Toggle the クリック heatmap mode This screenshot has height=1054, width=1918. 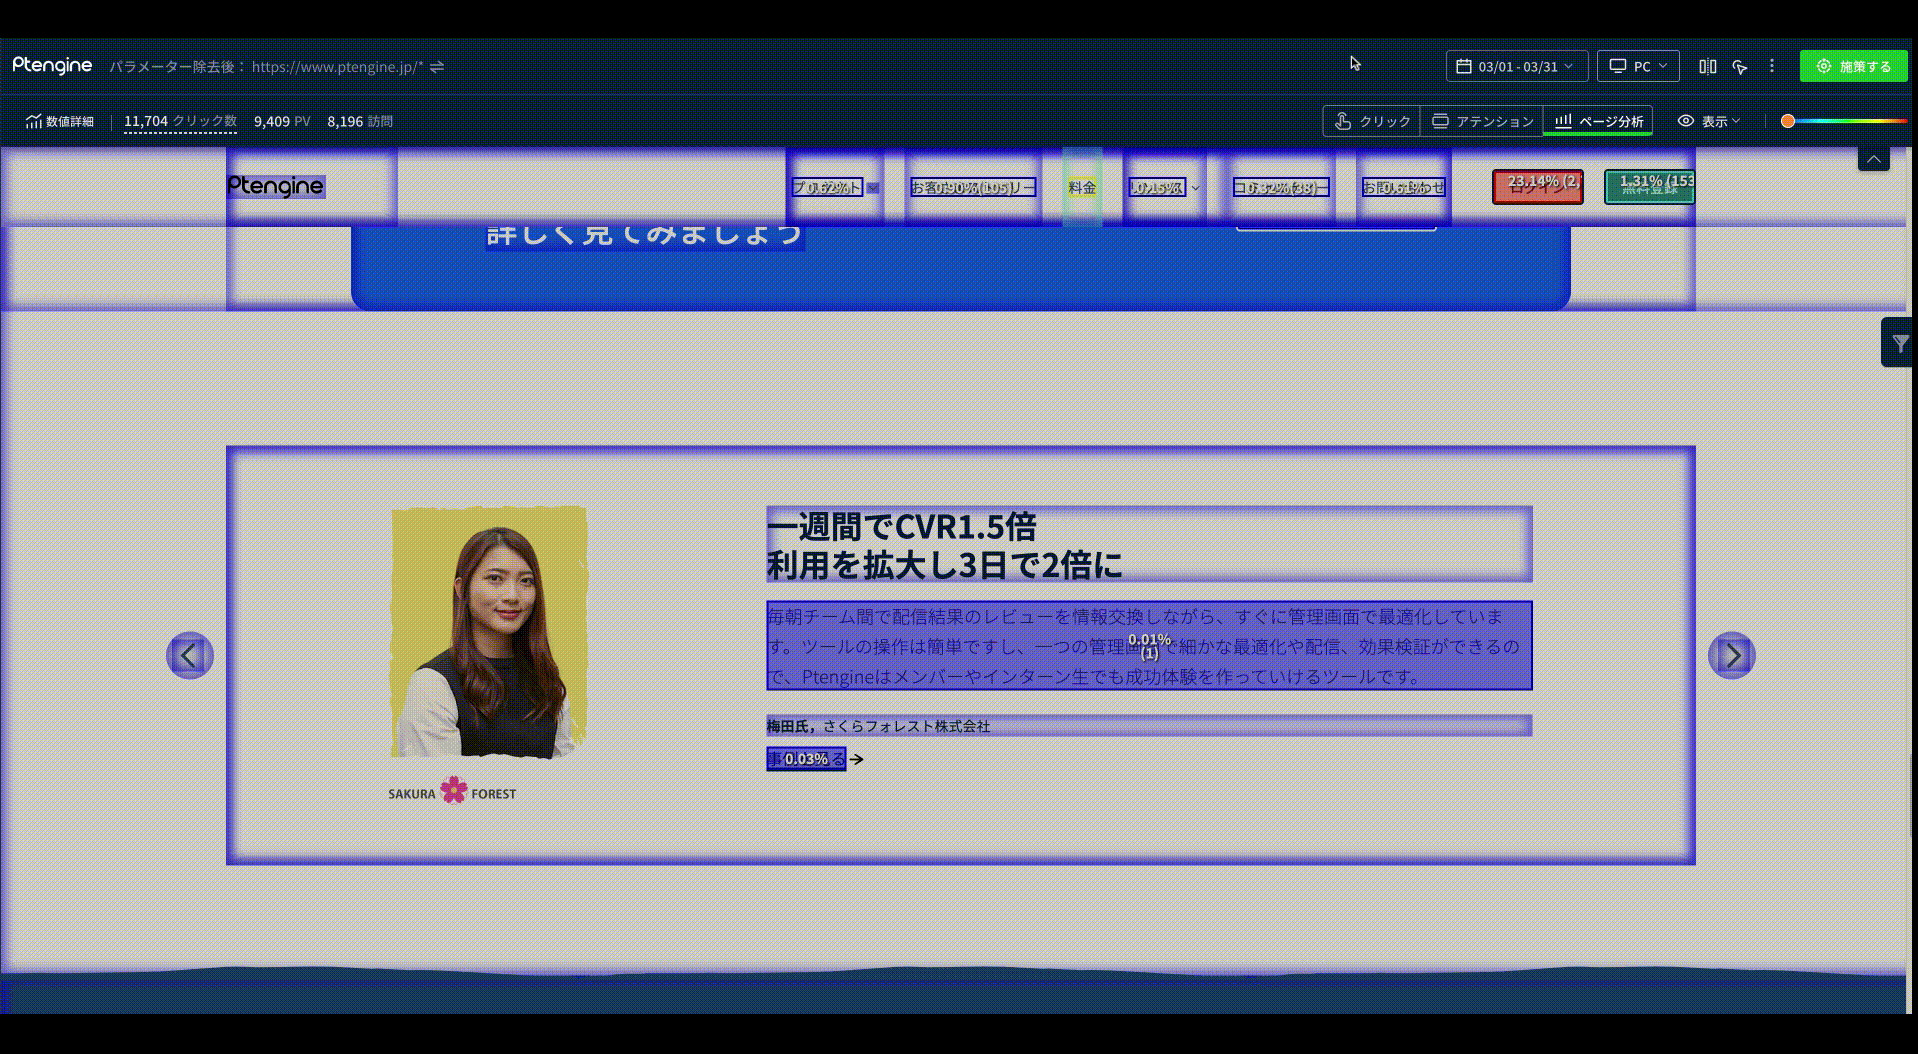click(x=1372, y=121)
